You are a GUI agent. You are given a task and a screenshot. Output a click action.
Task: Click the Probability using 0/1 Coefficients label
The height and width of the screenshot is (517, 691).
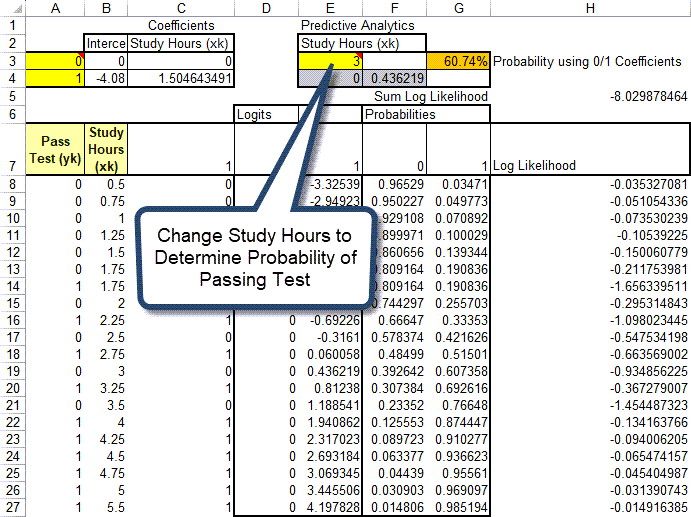tap(587, 61)
